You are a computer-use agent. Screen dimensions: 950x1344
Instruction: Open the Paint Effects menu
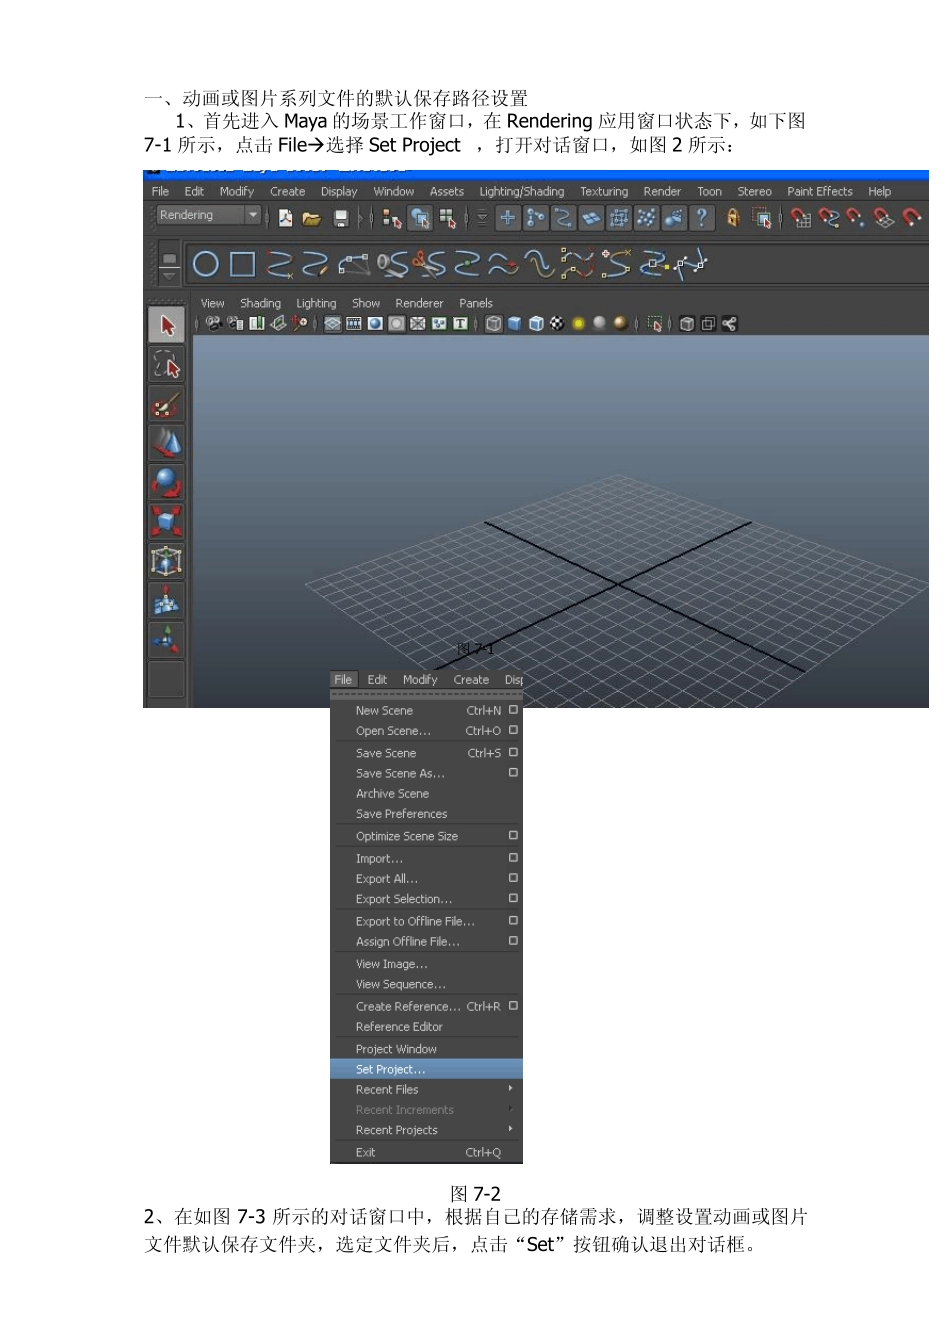[x=820, y=191]
